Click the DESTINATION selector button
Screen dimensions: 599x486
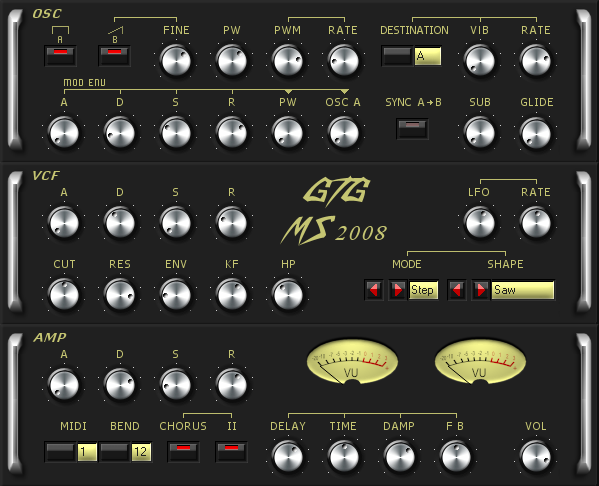click(397, 56)
